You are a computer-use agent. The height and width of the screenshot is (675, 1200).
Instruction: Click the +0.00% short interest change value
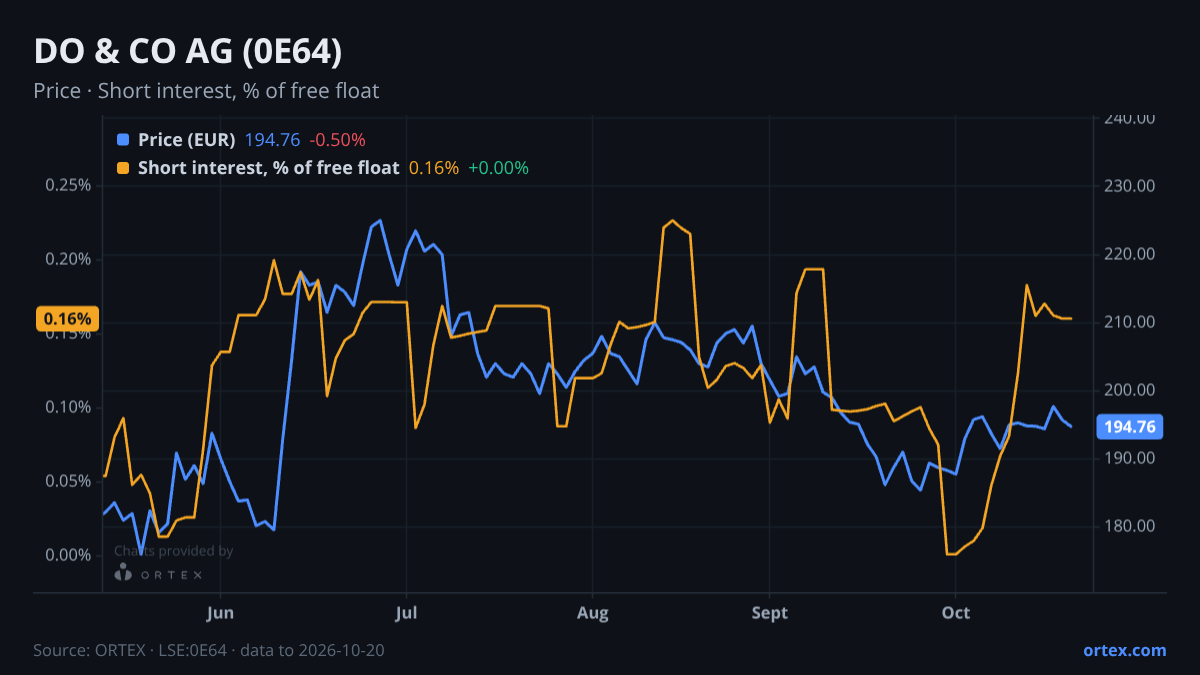pyautogui.click(x=498, y=168)
